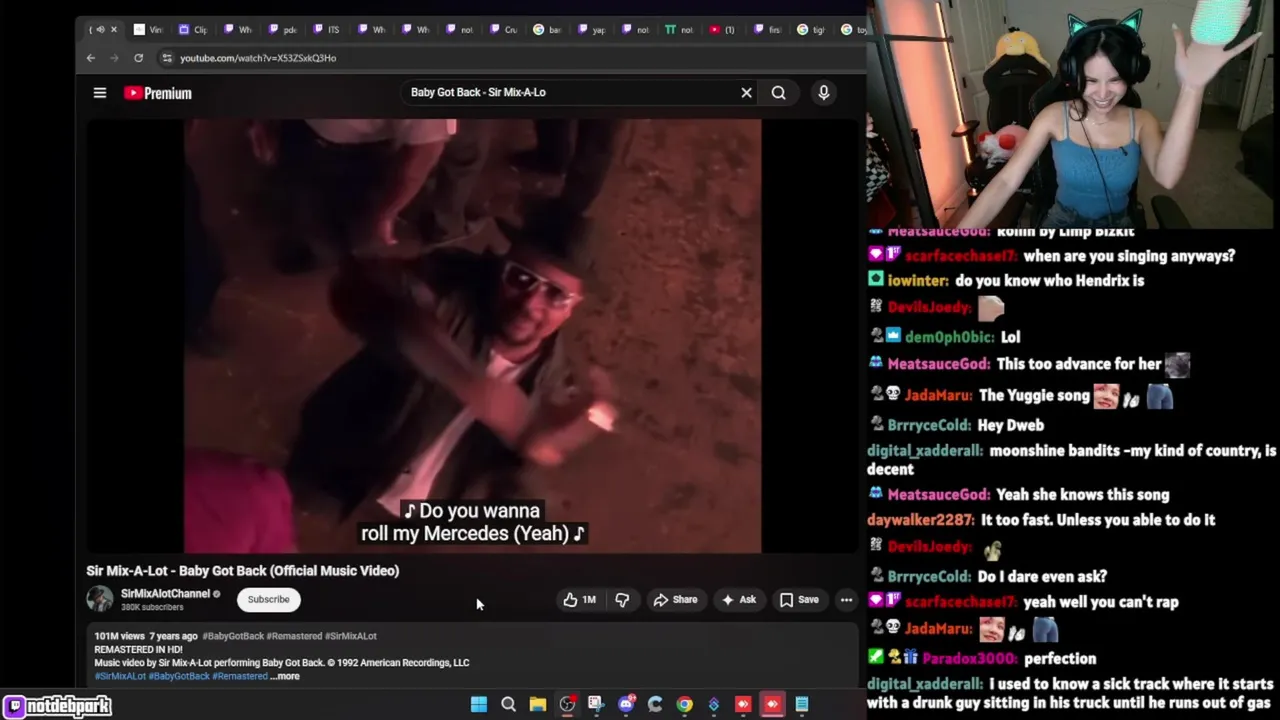Image resolution: width=1280 pixels, height=720 pixels.
Task: Open Windows taskbar search
Action: [508, 705]
